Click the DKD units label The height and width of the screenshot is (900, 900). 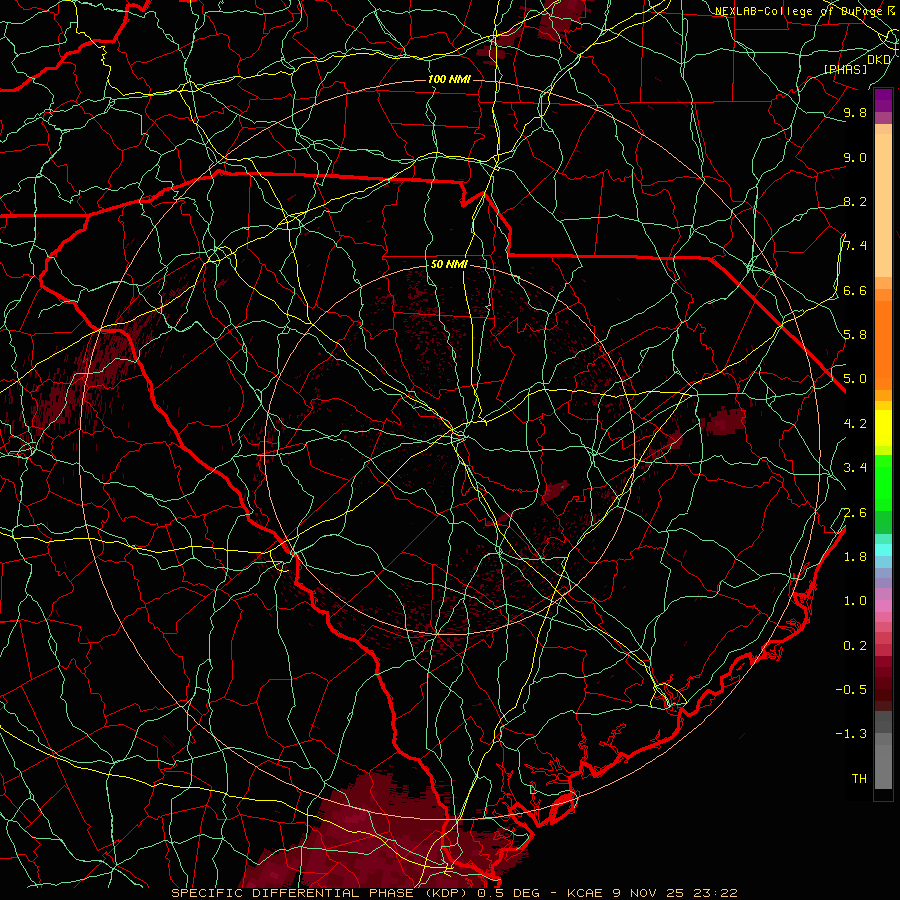879,60
